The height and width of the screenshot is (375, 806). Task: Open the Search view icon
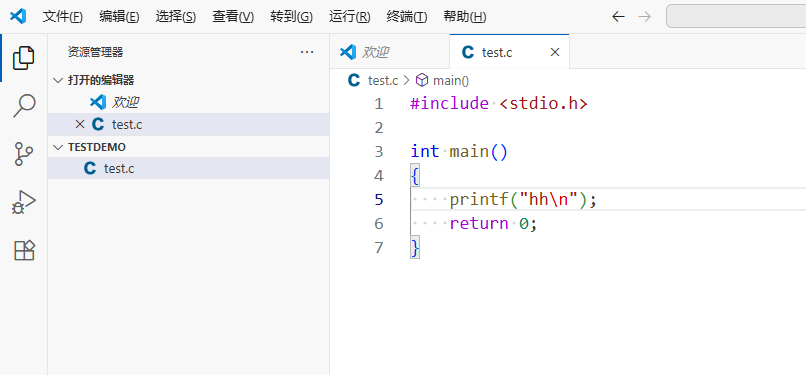pos(24,106)
